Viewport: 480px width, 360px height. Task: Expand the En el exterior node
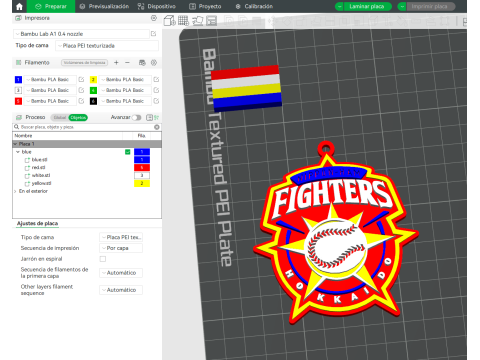click(x=15, y=191)
